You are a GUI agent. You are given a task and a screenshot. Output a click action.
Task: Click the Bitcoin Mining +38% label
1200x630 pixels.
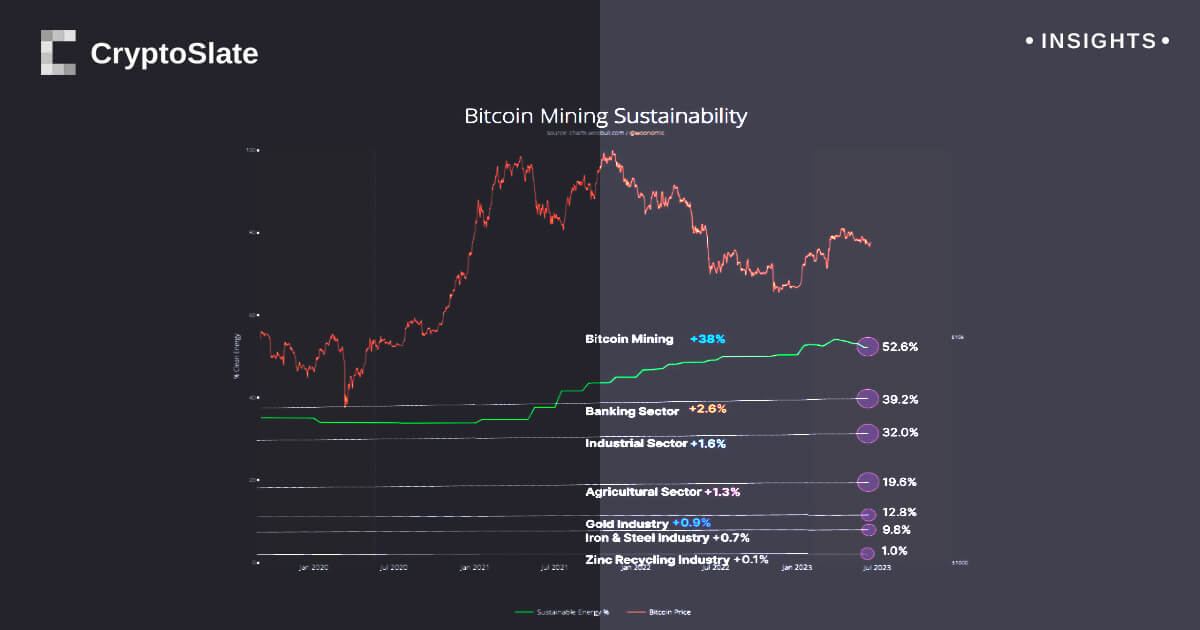[x=655, y=339]
